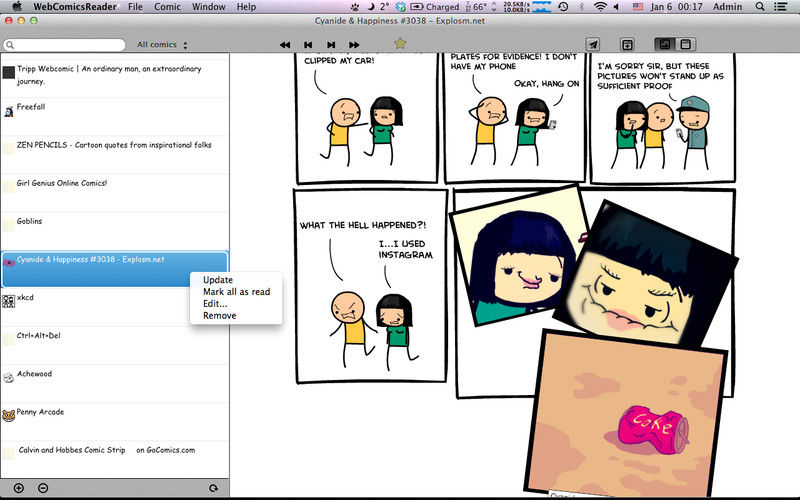Click the Achewood favicon

(9, 378)
